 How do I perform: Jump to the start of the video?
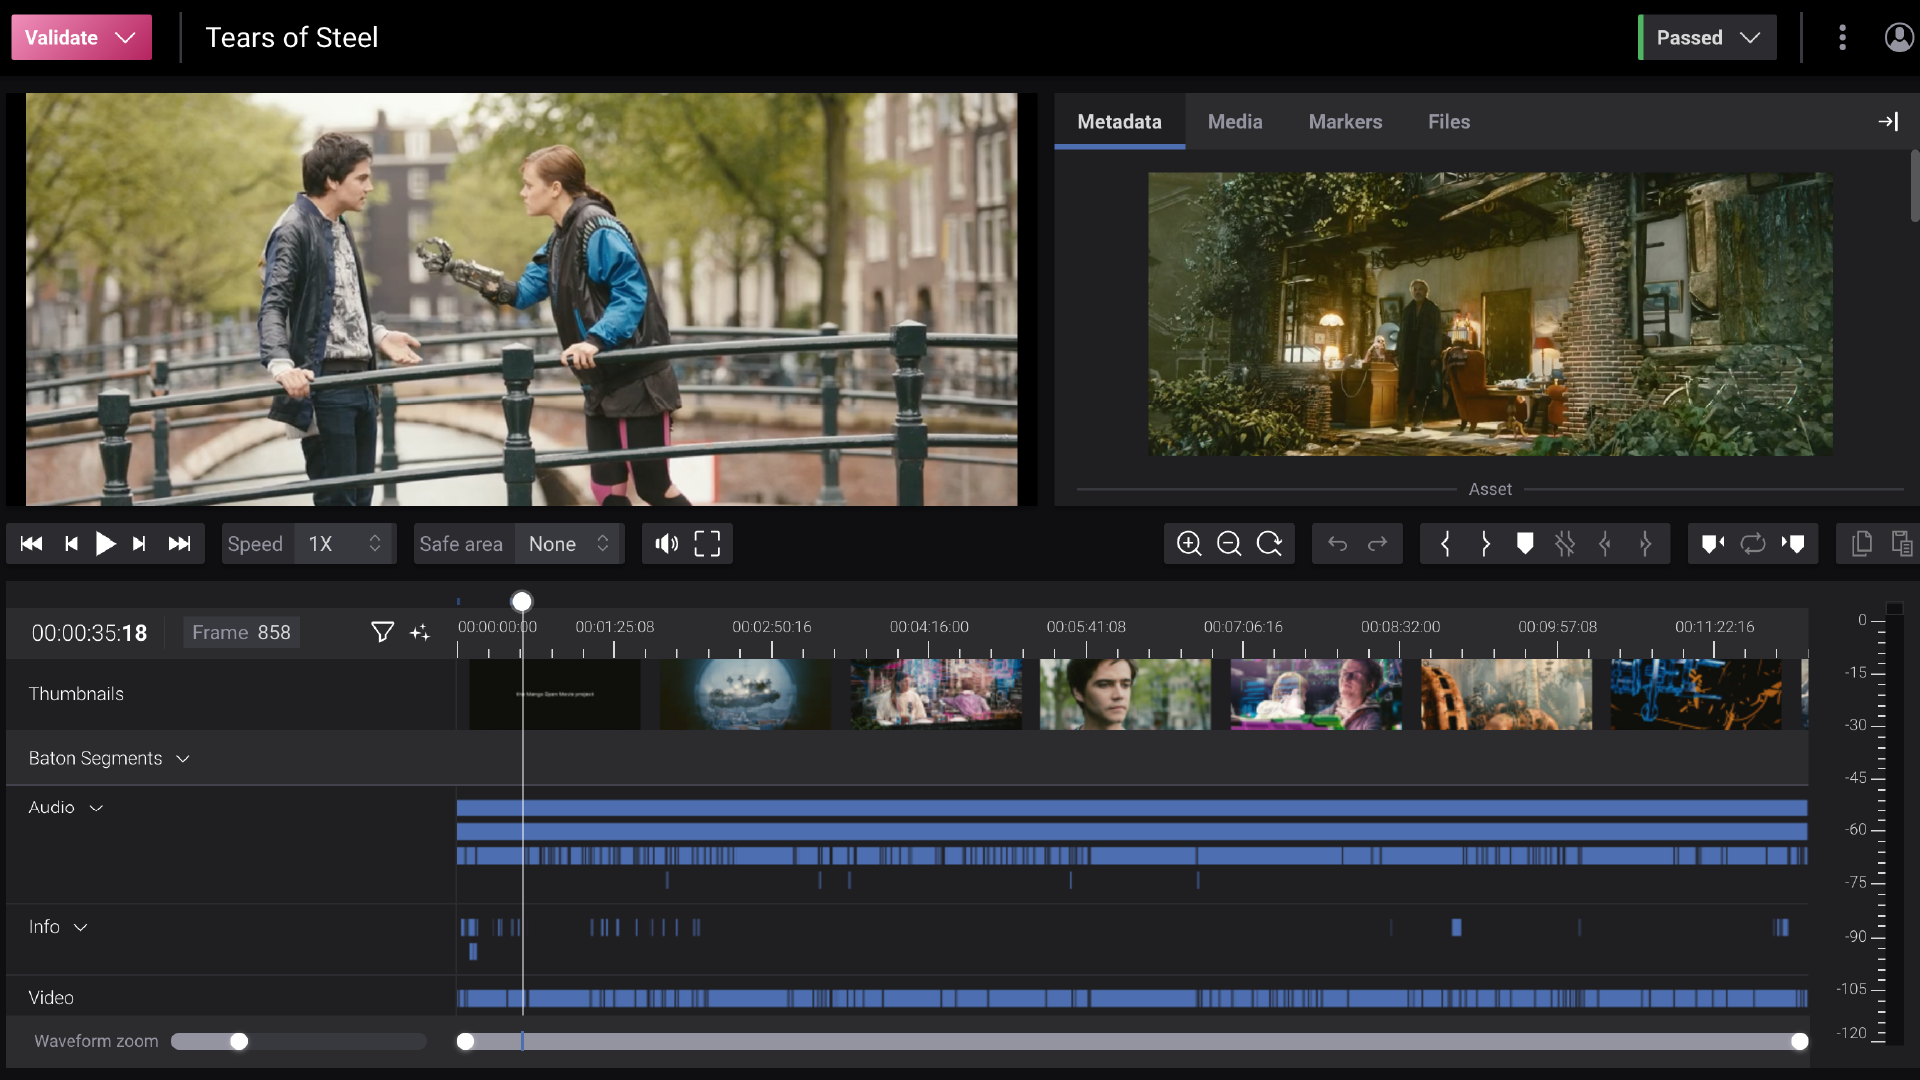(x=31, y=544)
